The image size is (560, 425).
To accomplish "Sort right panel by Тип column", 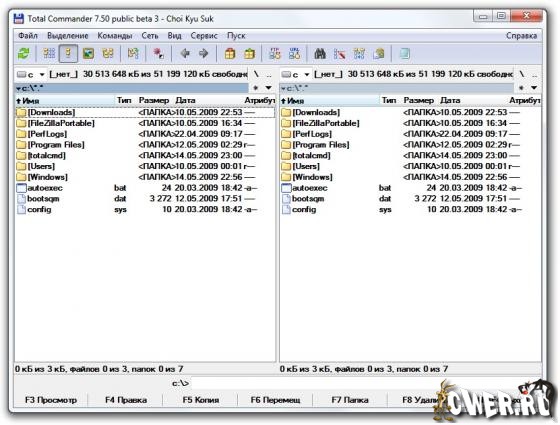I will click(x=390, y=101).
